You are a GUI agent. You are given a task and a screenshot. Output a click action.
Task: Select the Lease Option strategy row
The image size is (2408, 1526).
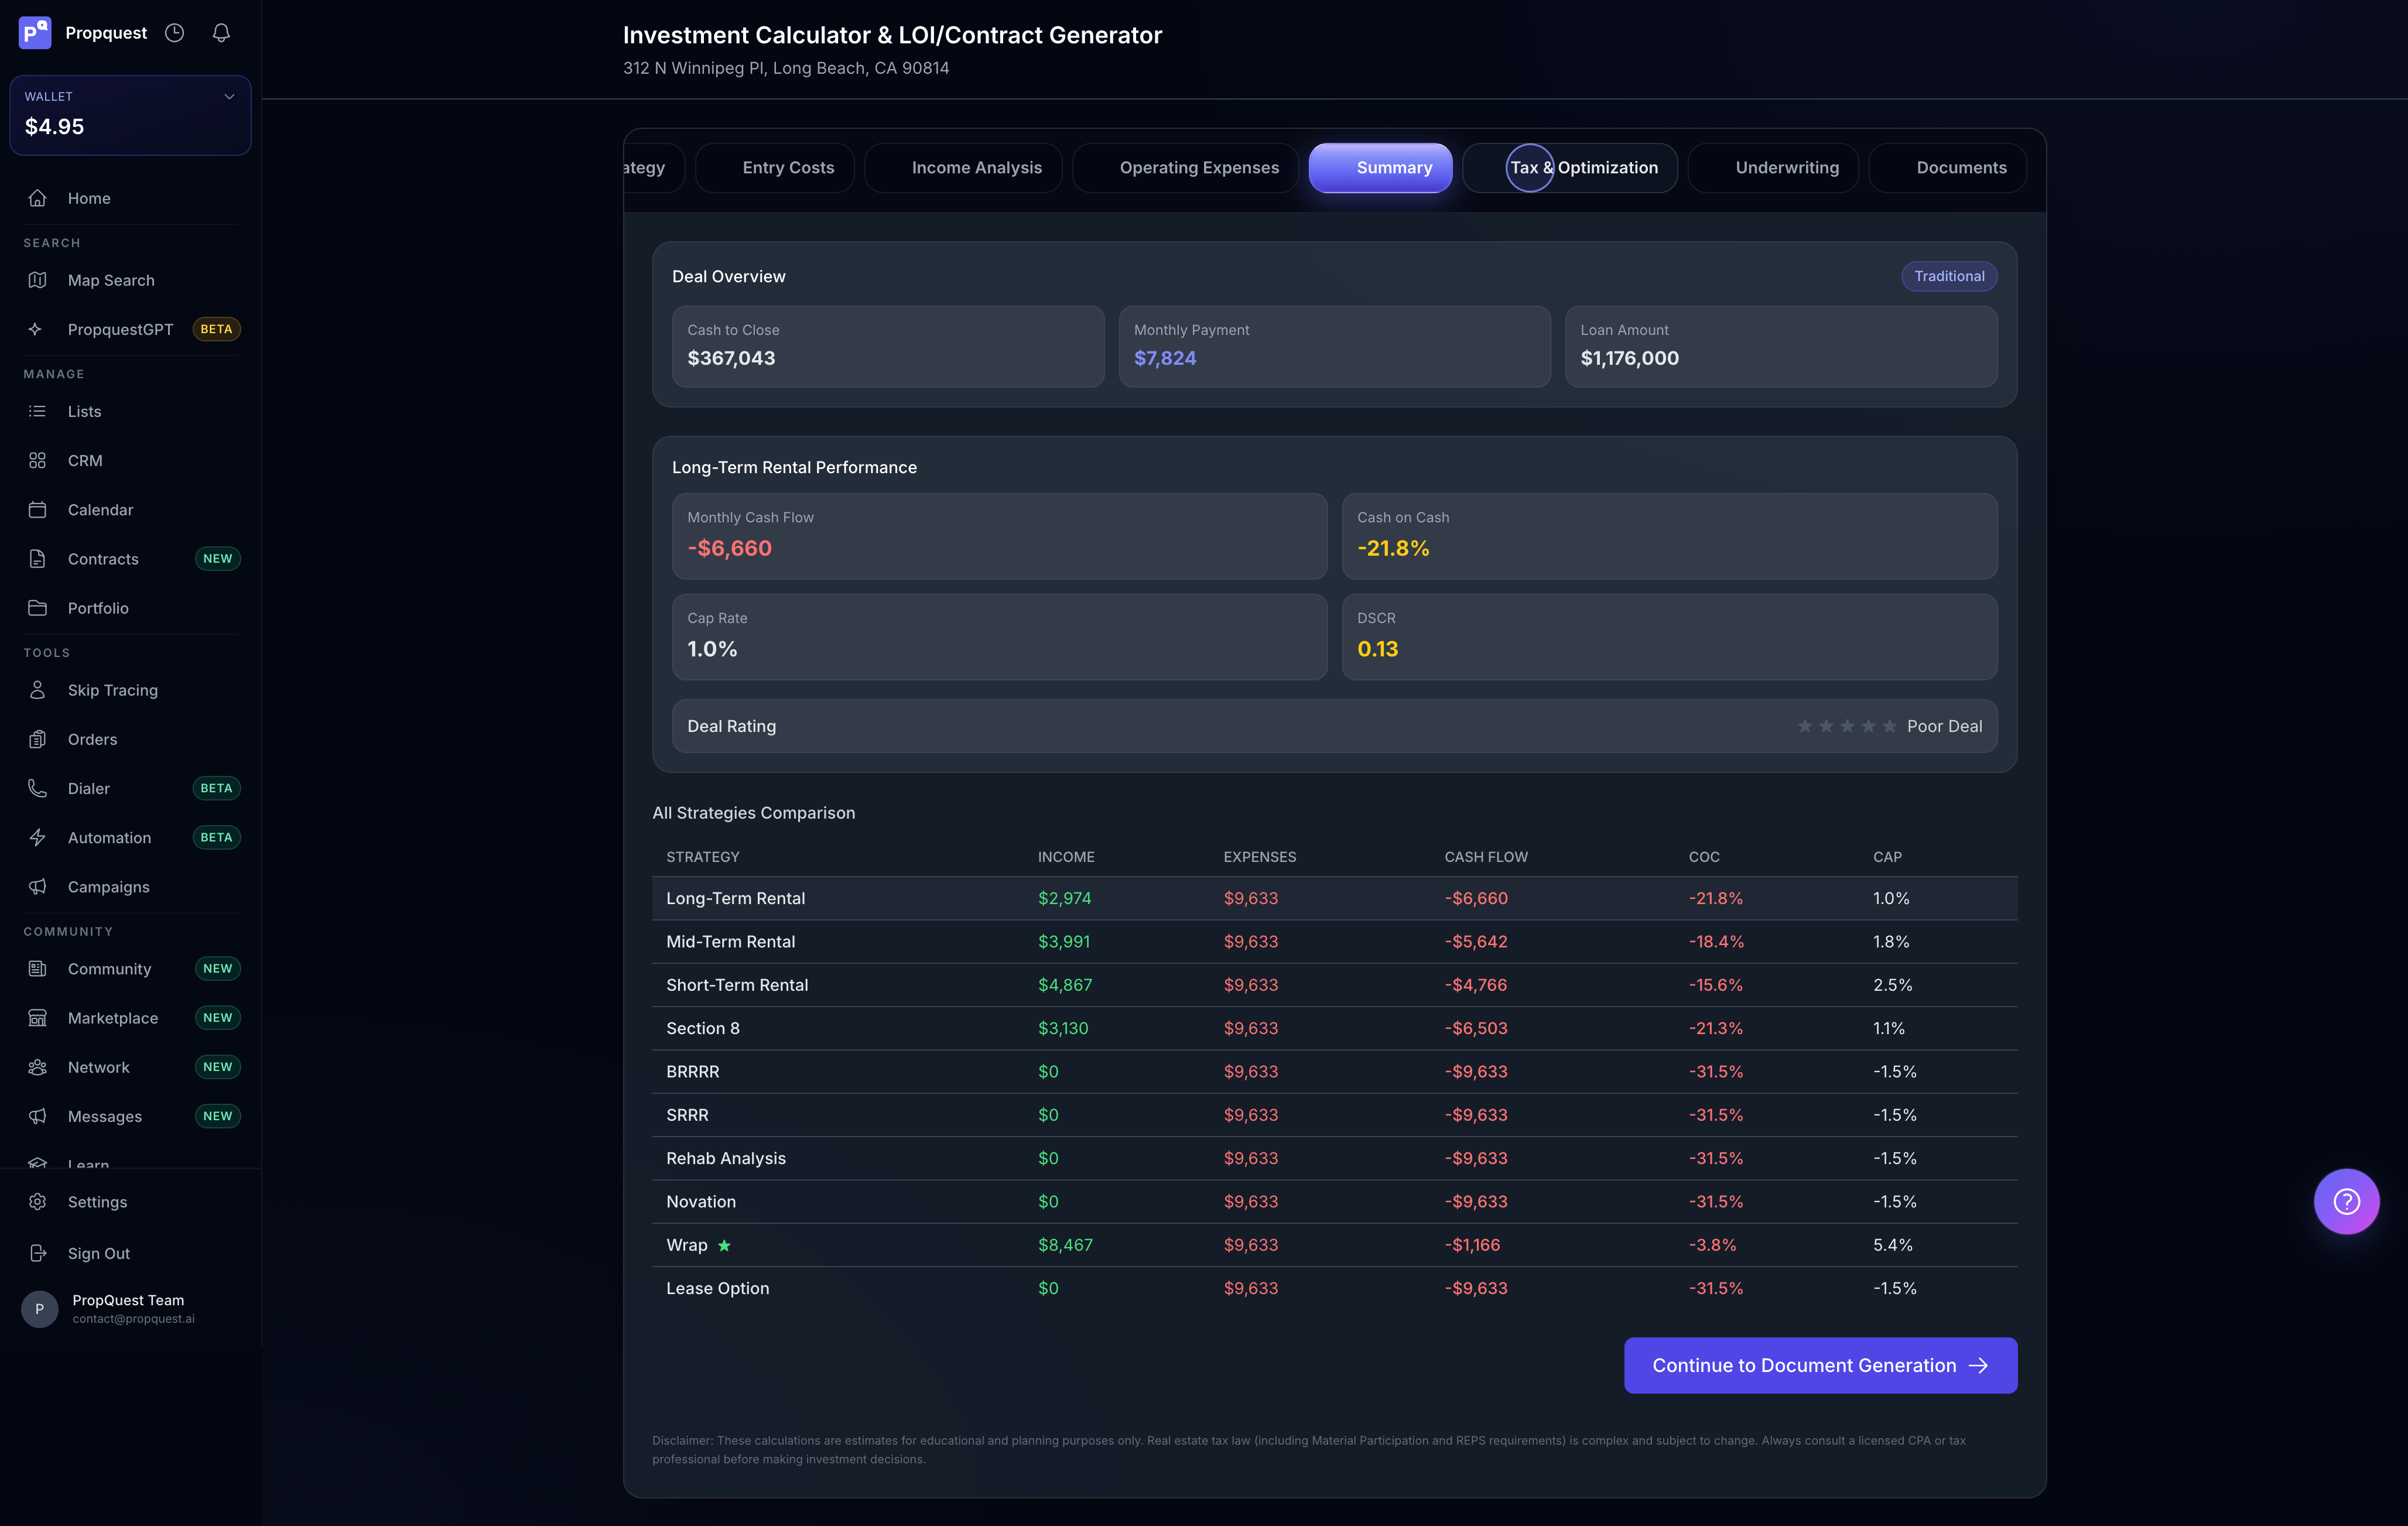pos(1334,1288)
